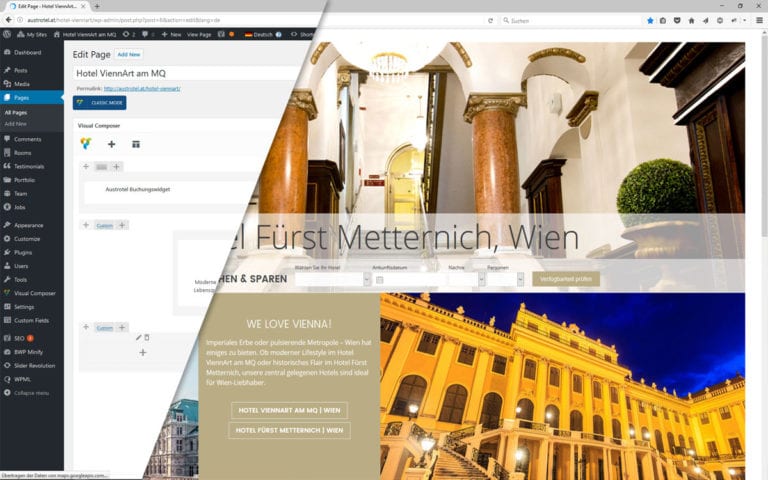Open the New content menu
The width and height of the screenshot is (768, 480).
[171, 35]
